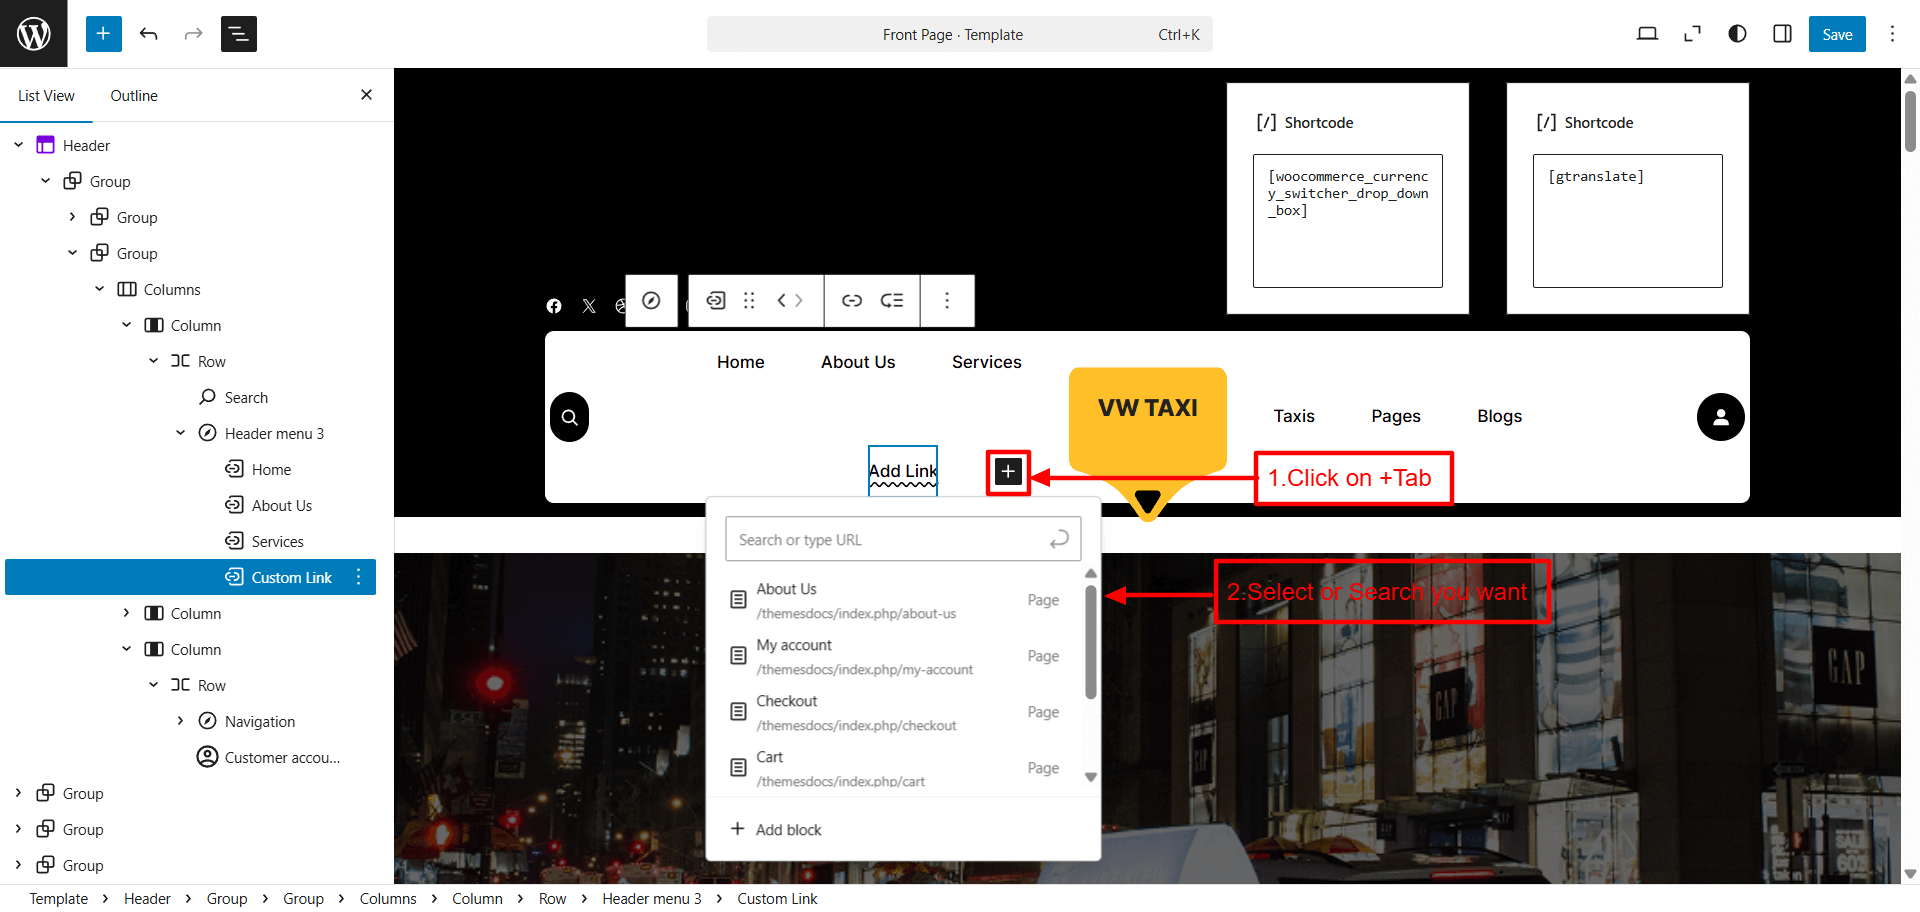Select the List View tab

click(x=46, y=96)
